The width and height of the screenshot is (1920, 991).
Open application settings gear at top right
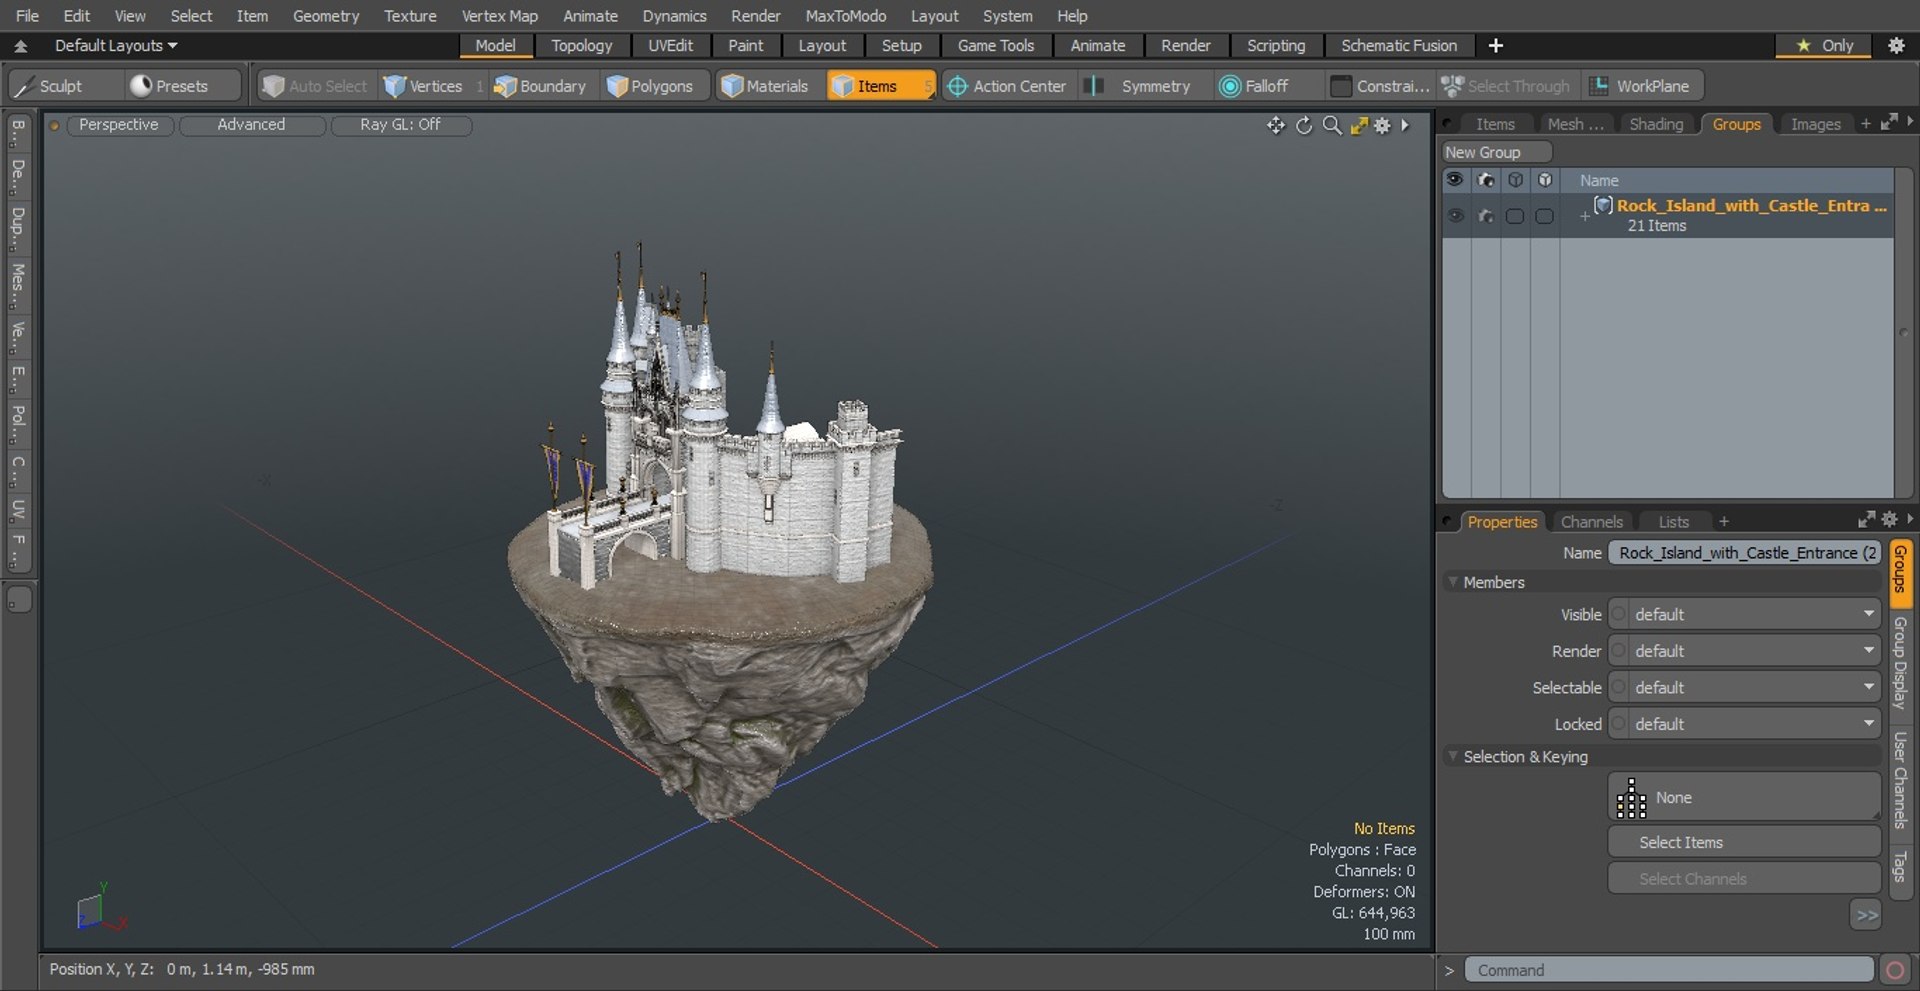click(x=1896, y=45)
